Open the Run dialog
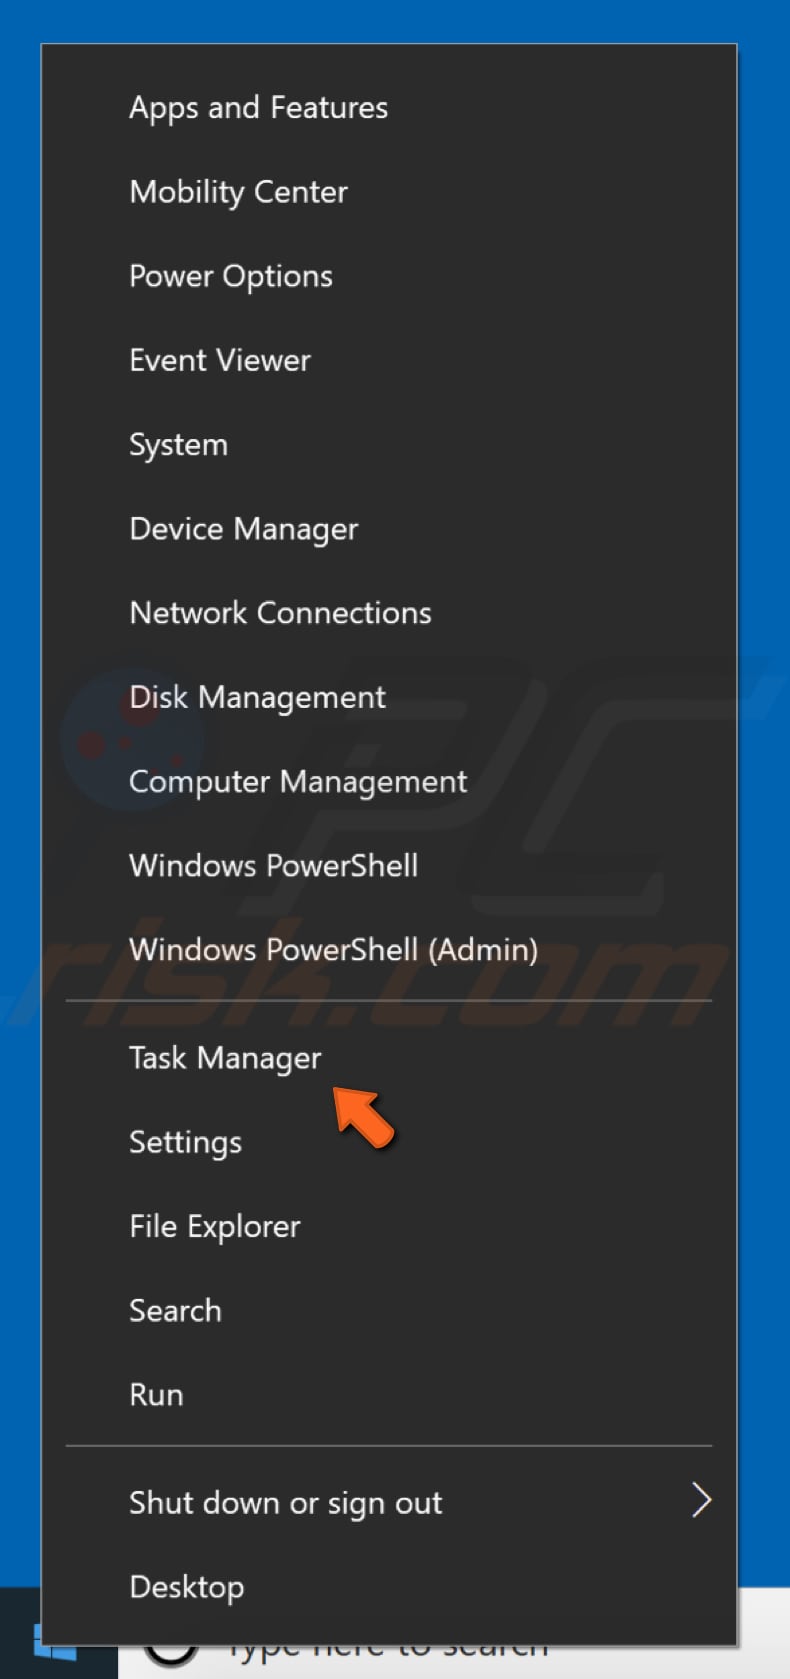 click(x=156, y=1394)
